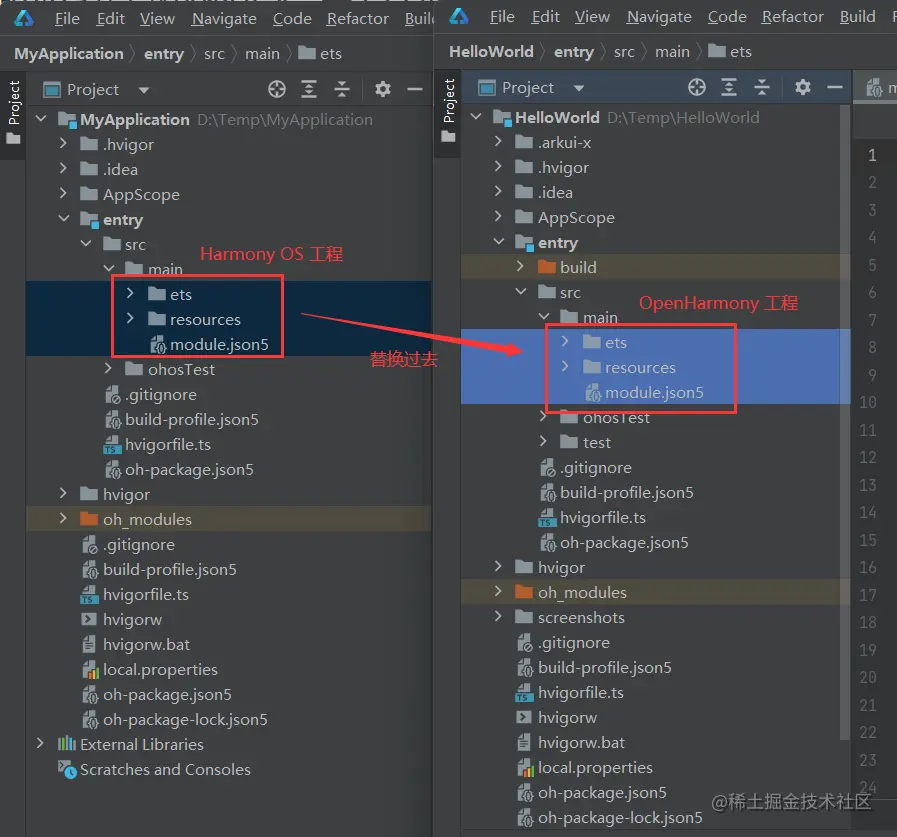897x837 pixels.
Task: Open Build menu in HelloWorld window
Action: [x=857, y=17]
